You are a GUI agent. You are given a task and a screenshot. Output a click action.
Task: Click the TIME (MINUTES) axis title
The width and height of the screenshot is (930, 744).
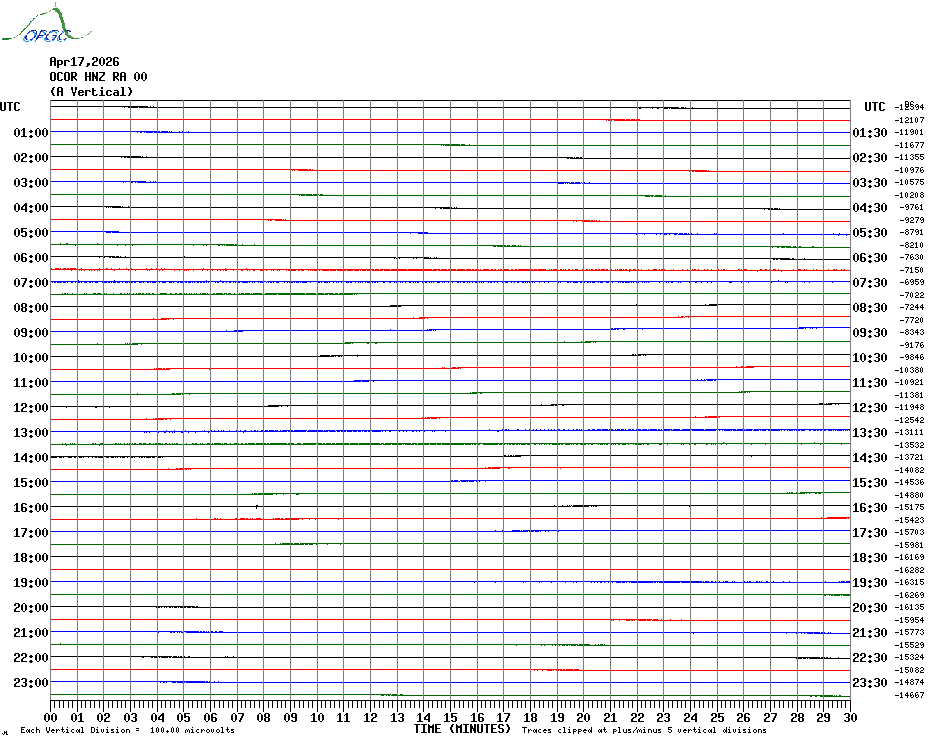[x=462, y=729]
